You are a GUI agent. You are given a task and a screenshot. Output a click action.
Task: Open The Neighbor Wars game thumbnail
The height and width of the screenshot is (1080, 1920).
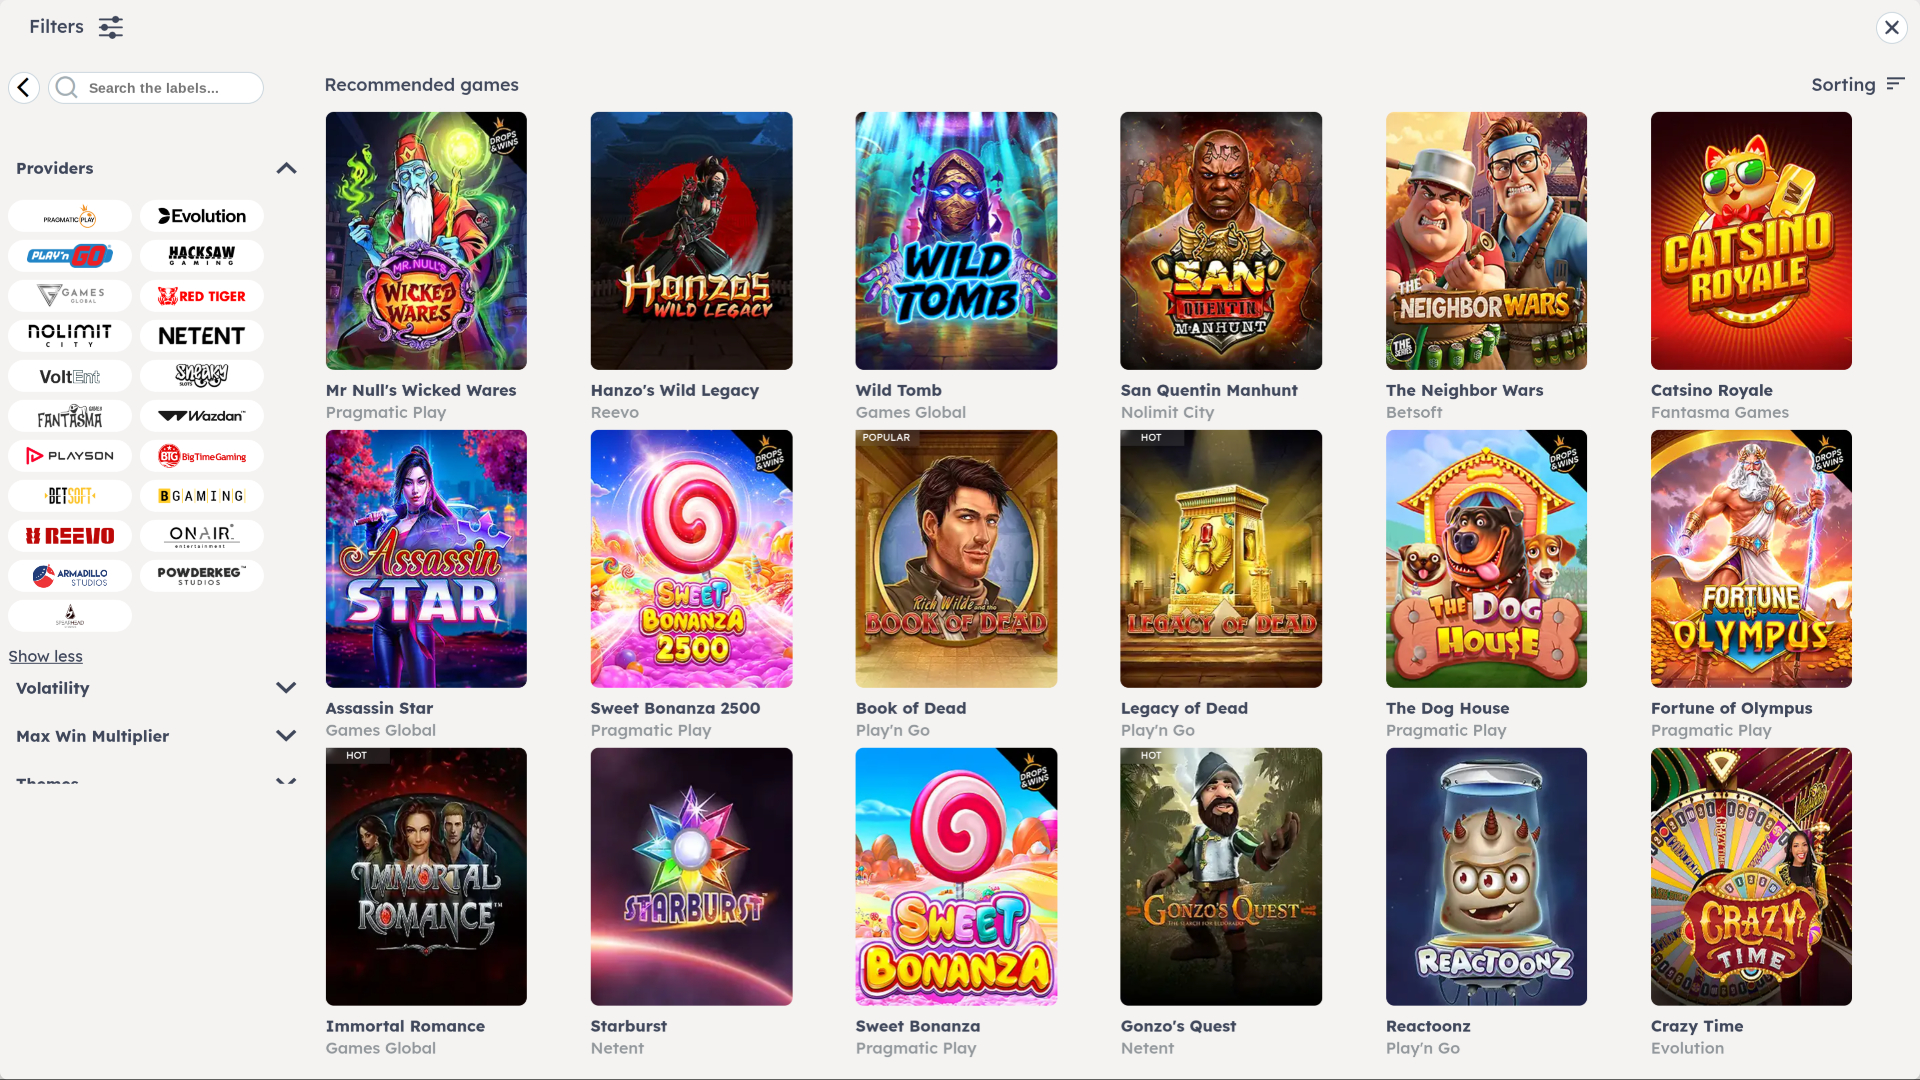click(x=1486, y=241)
